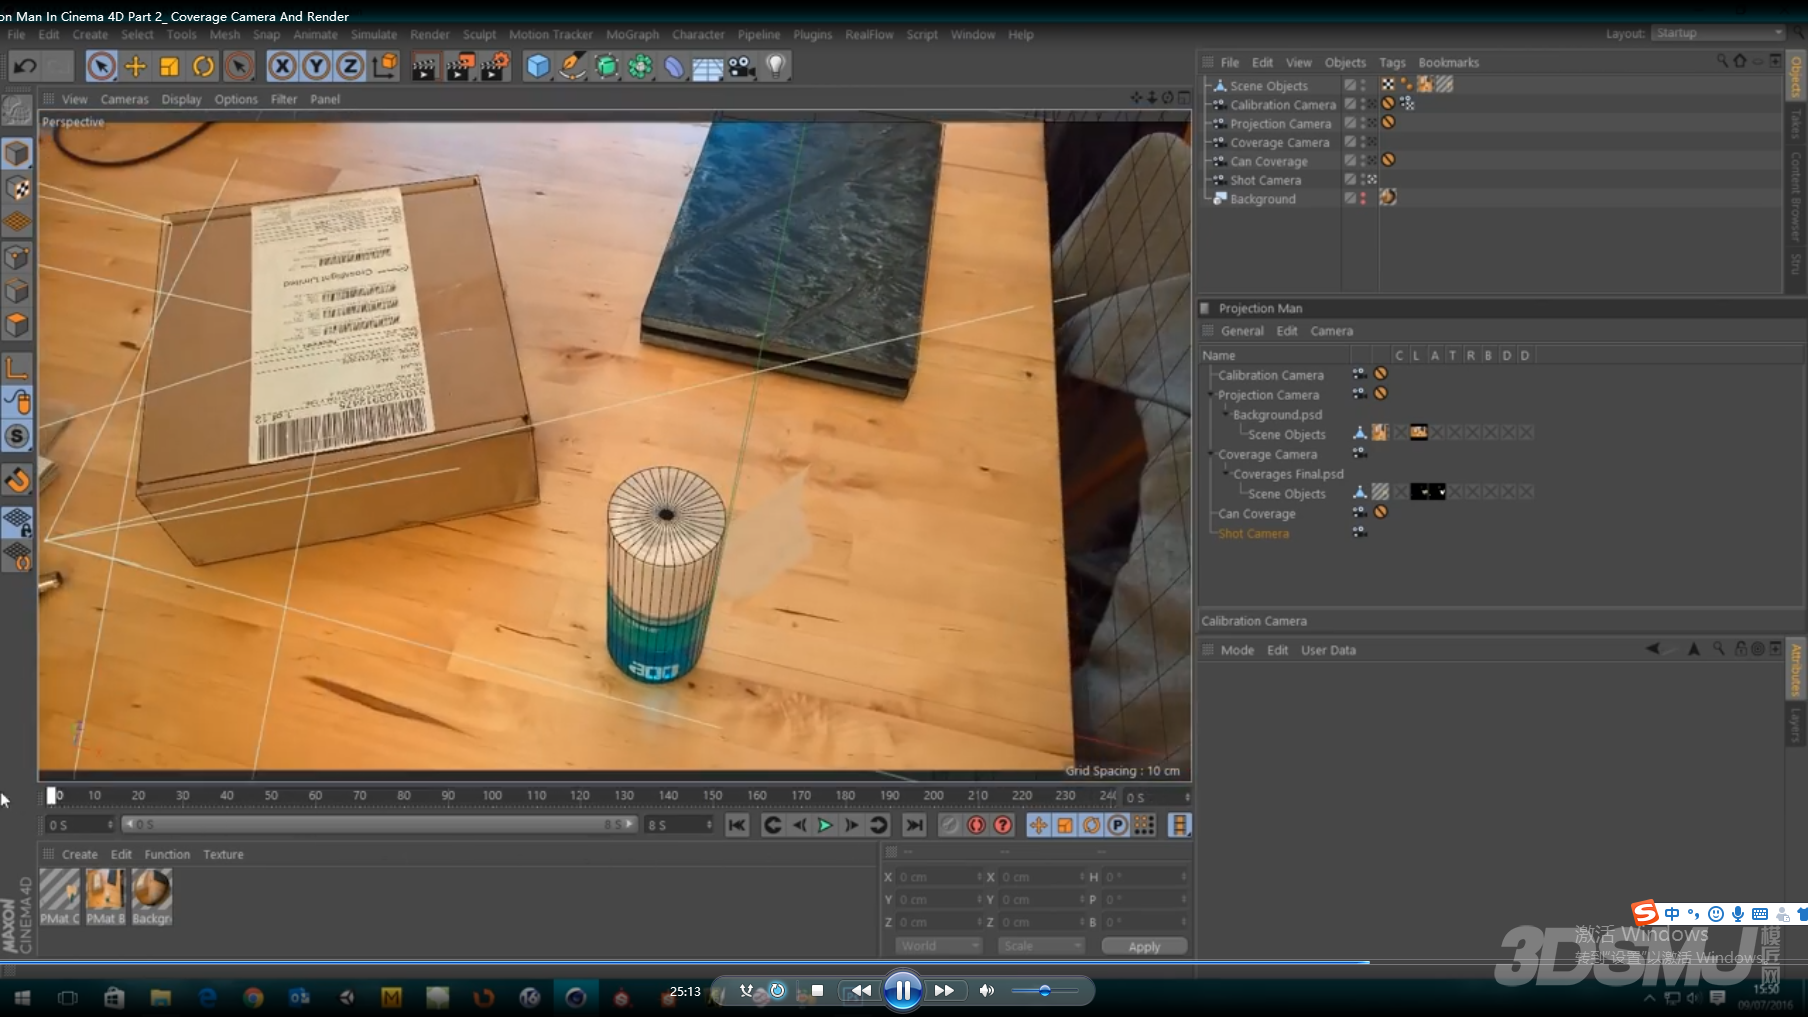Activate the Rotate tool in top toolbar

pyautogui.click(x=203, y=66)
